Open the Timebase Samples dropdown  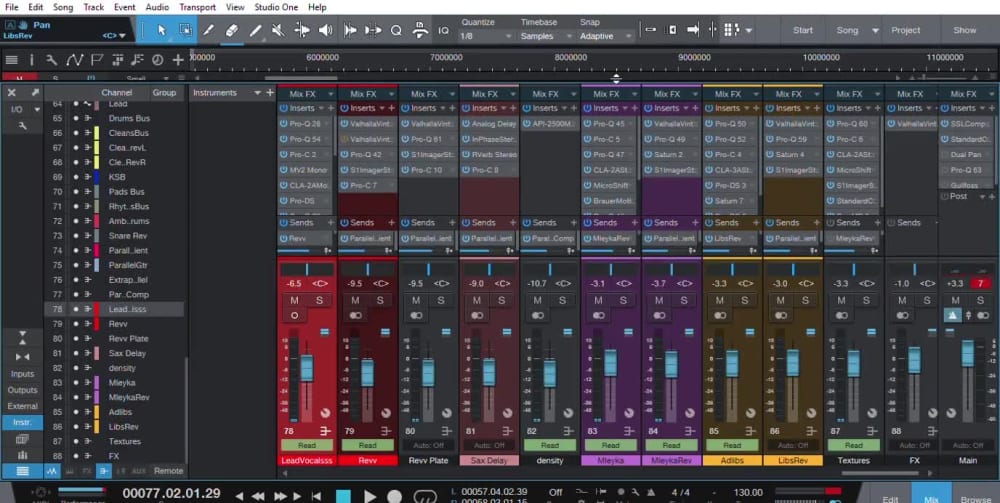545,36
